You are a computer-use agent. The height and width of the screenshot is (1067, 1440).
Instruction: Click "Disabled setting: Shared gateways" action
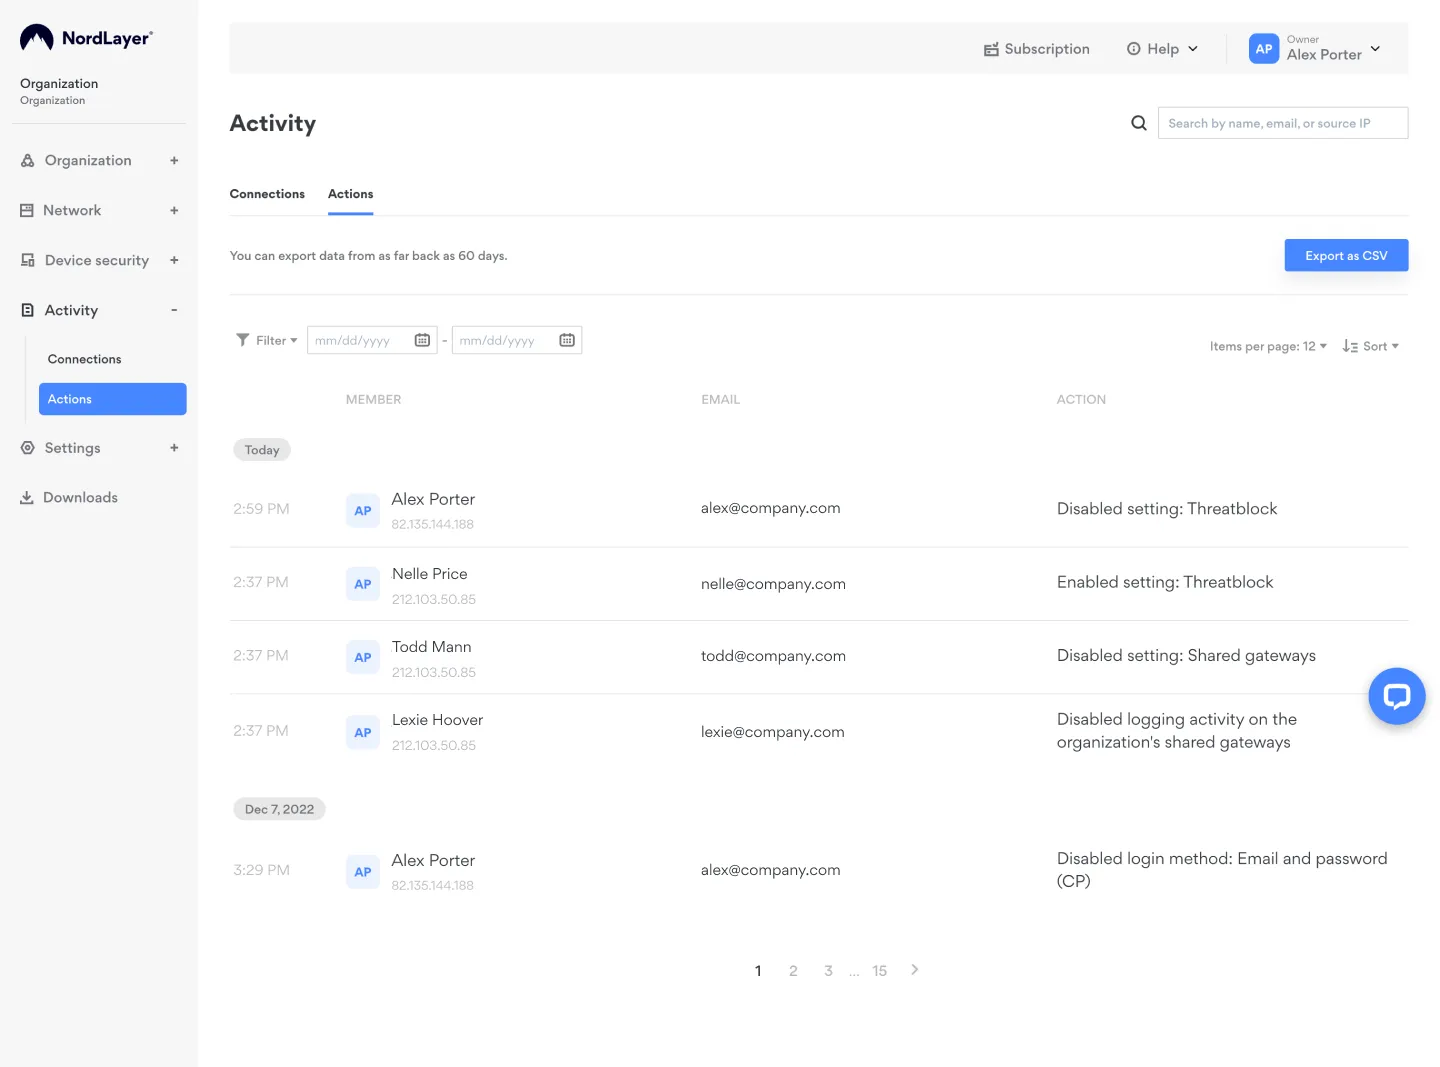click(1186, 656)
